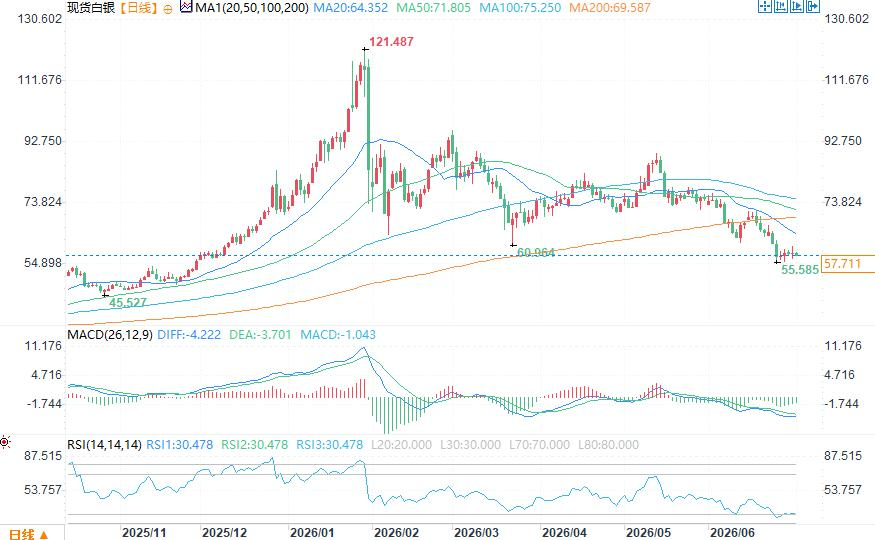The image size is (875, 540).
Task: Click the MA20:64.352 legend label
Action: click(350, 8)
